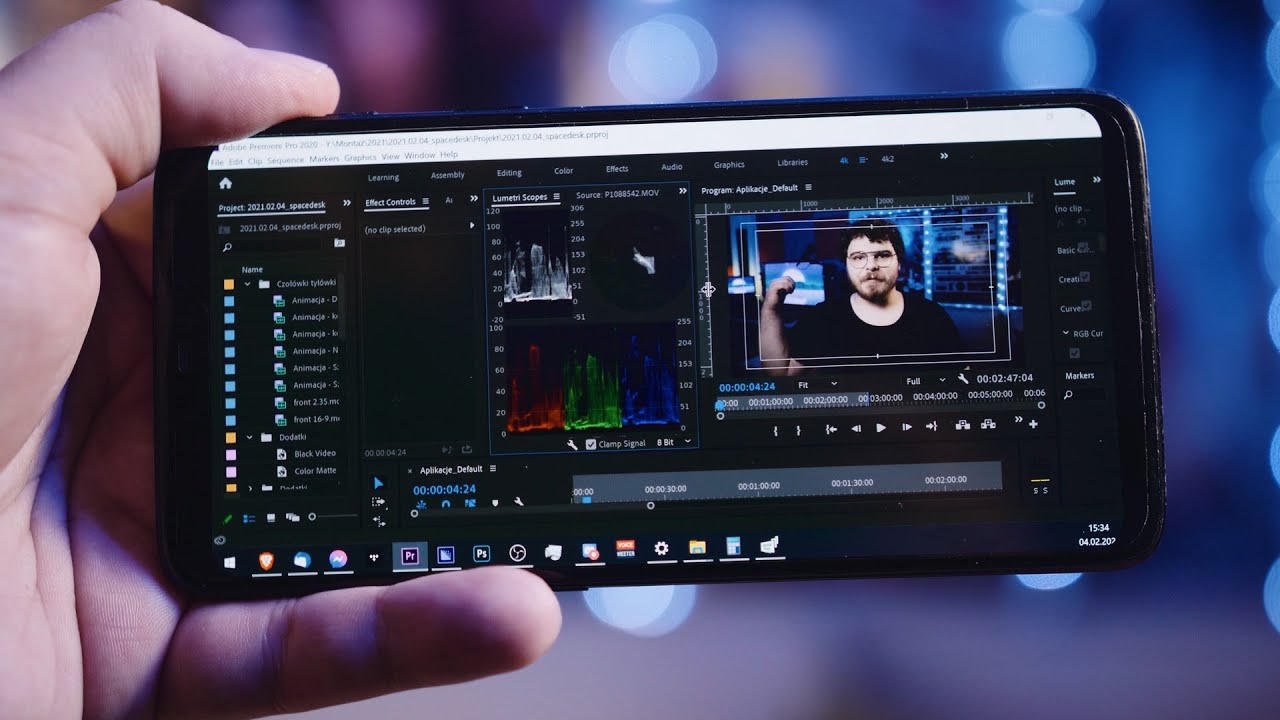Go to the Premiere Pro Home screen icon

(x=225, y=183)
